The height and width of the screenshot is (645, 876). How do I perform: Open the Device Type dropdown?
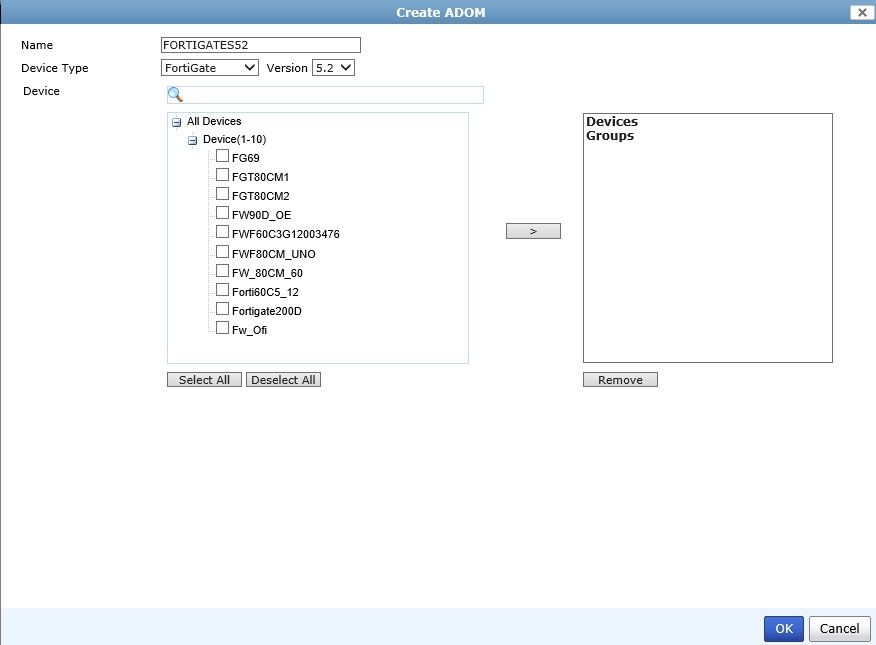(x=208, y=67)
